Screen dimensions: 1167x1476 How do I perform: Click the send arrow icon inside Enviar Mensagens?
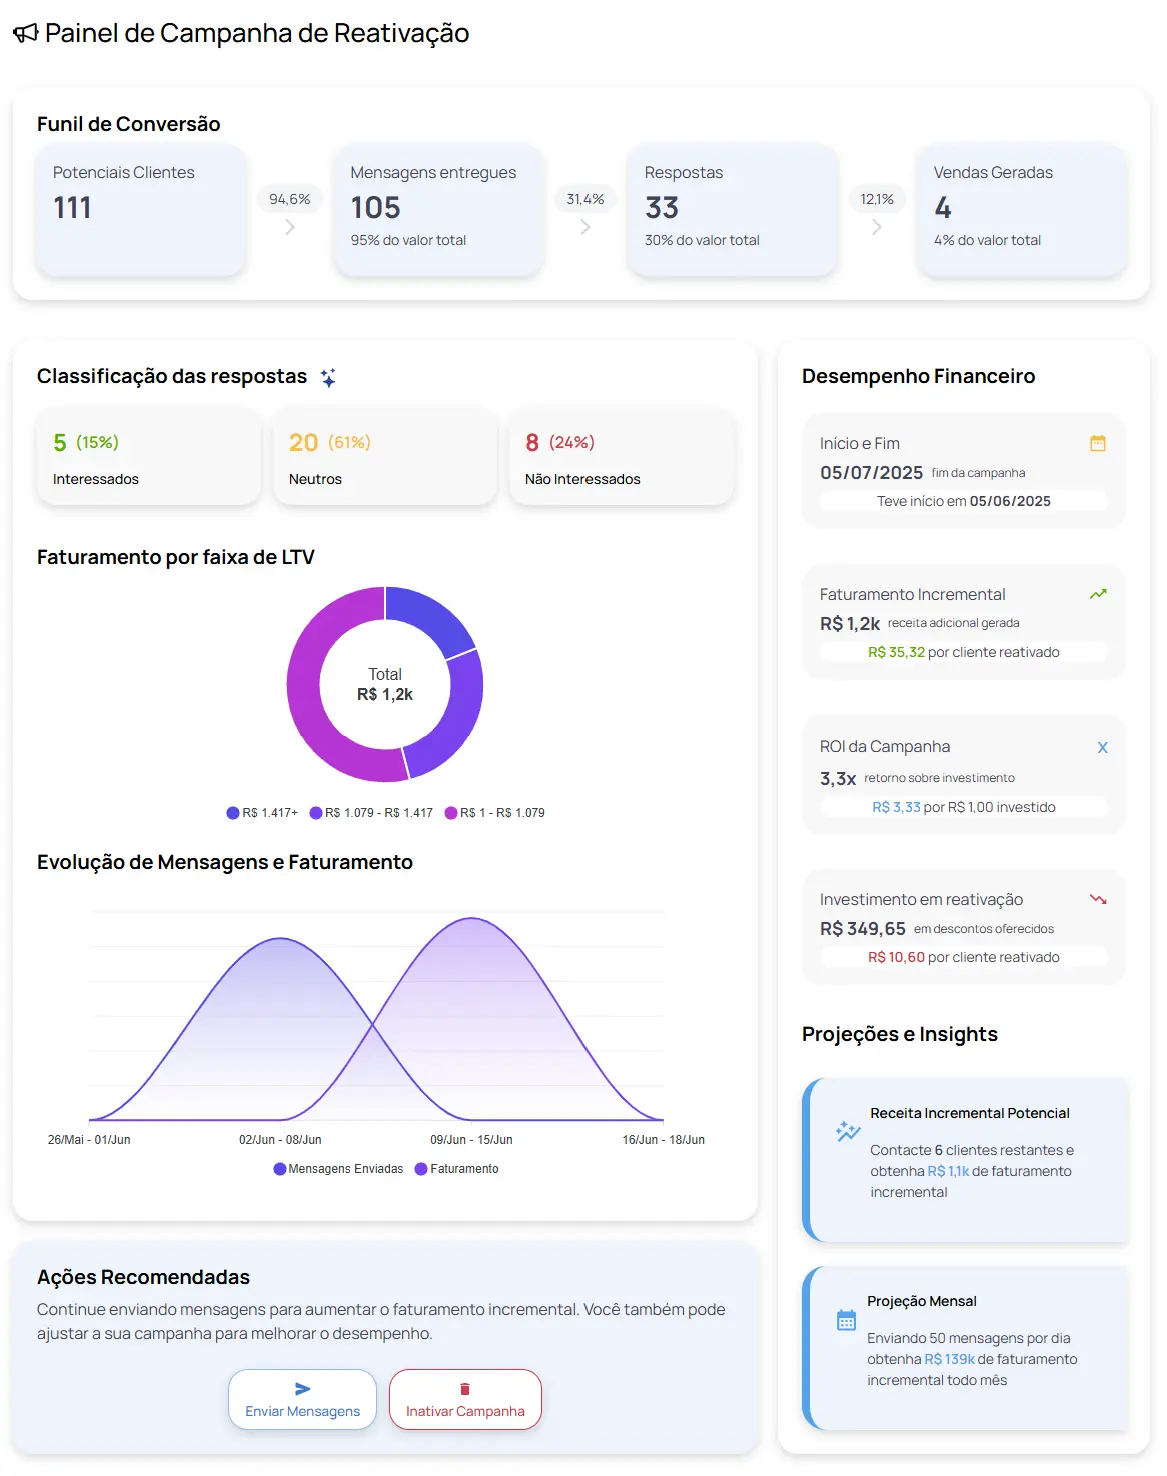[302, 1386]
